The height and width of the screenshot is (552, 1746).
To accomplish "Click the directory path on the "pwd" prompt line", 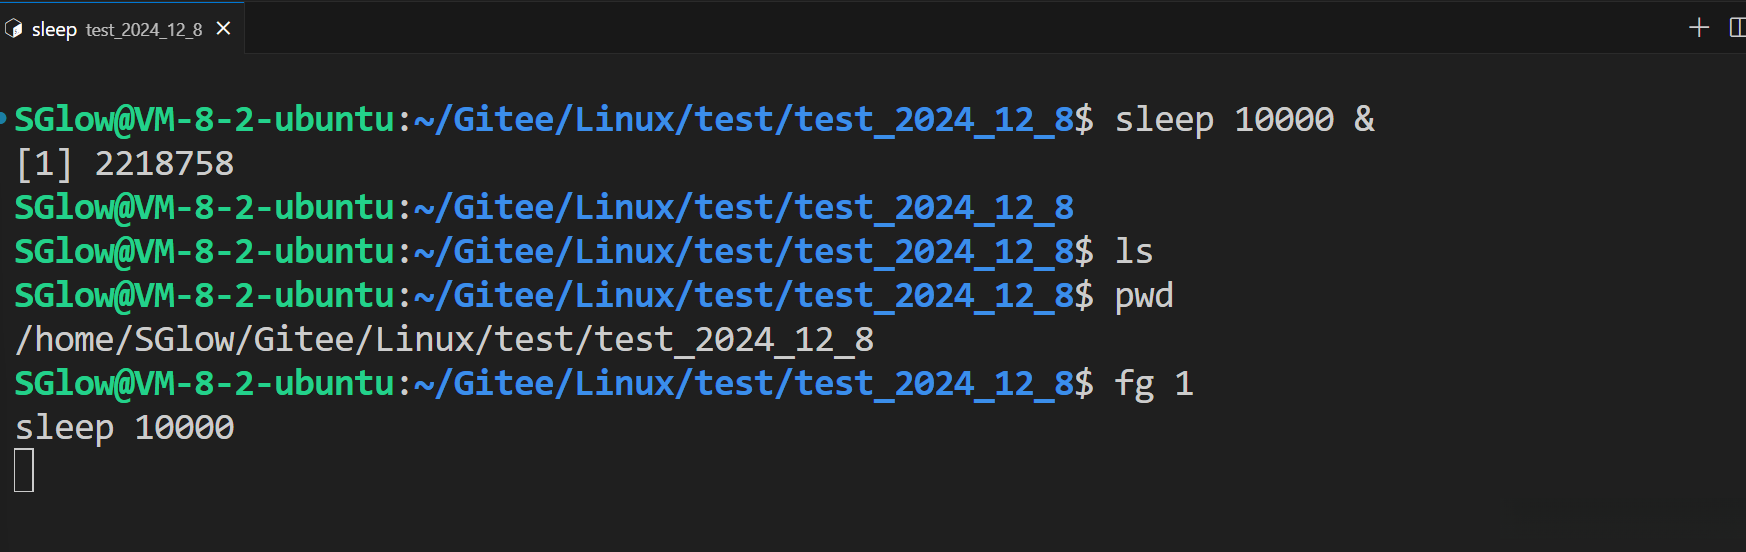I will pos(744,296).
